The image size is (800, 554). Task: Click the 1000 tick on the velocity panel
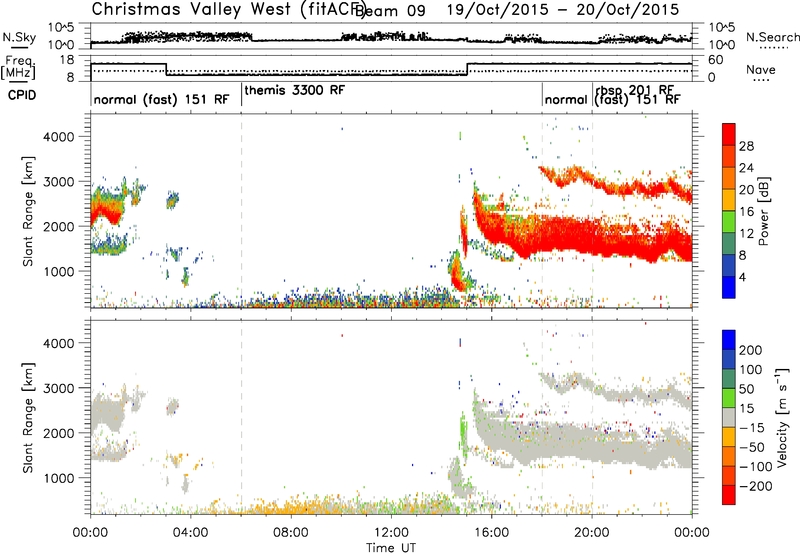(58, 478)
